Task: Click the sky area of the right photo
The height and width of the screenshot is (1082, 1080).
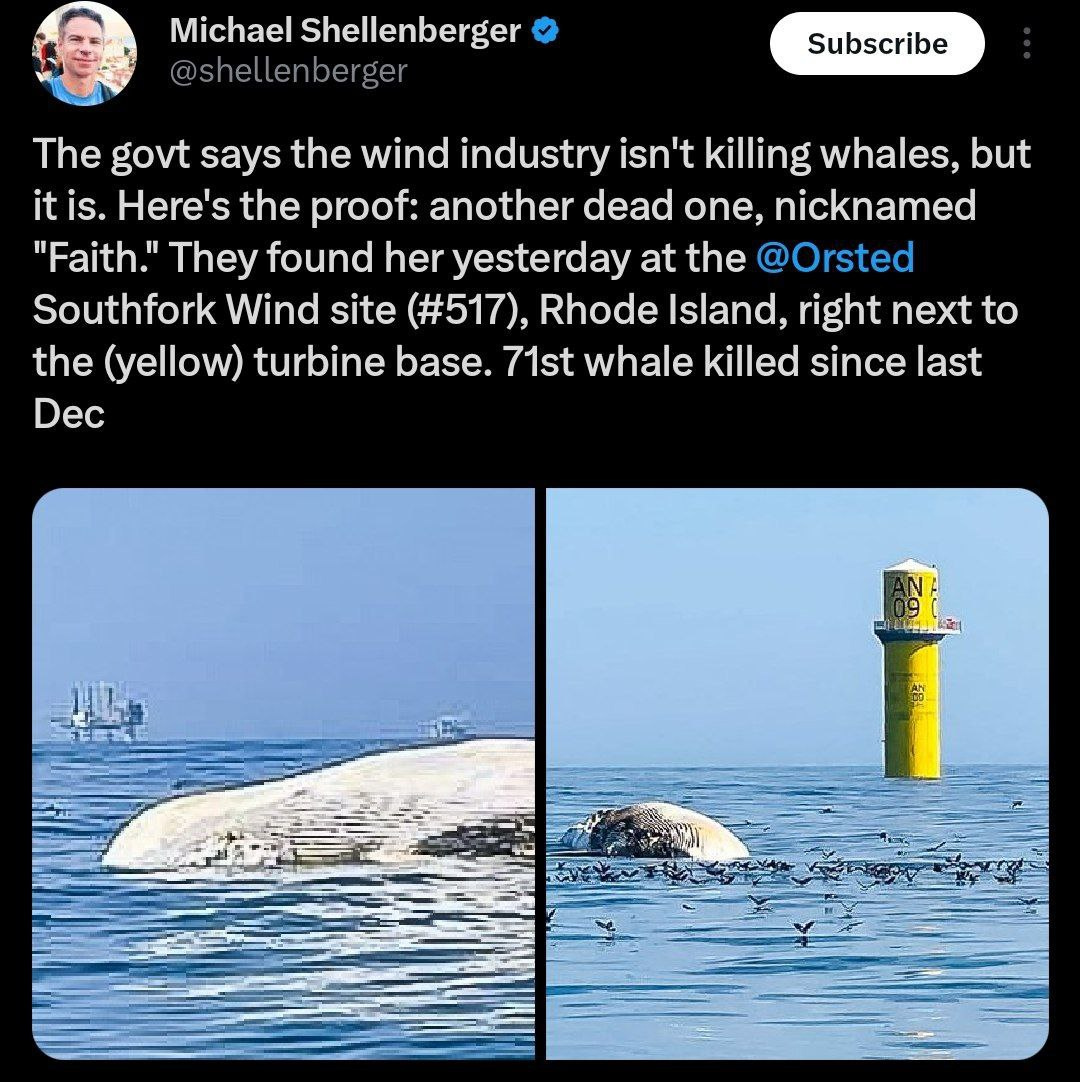Action: (x=711, y=621)
